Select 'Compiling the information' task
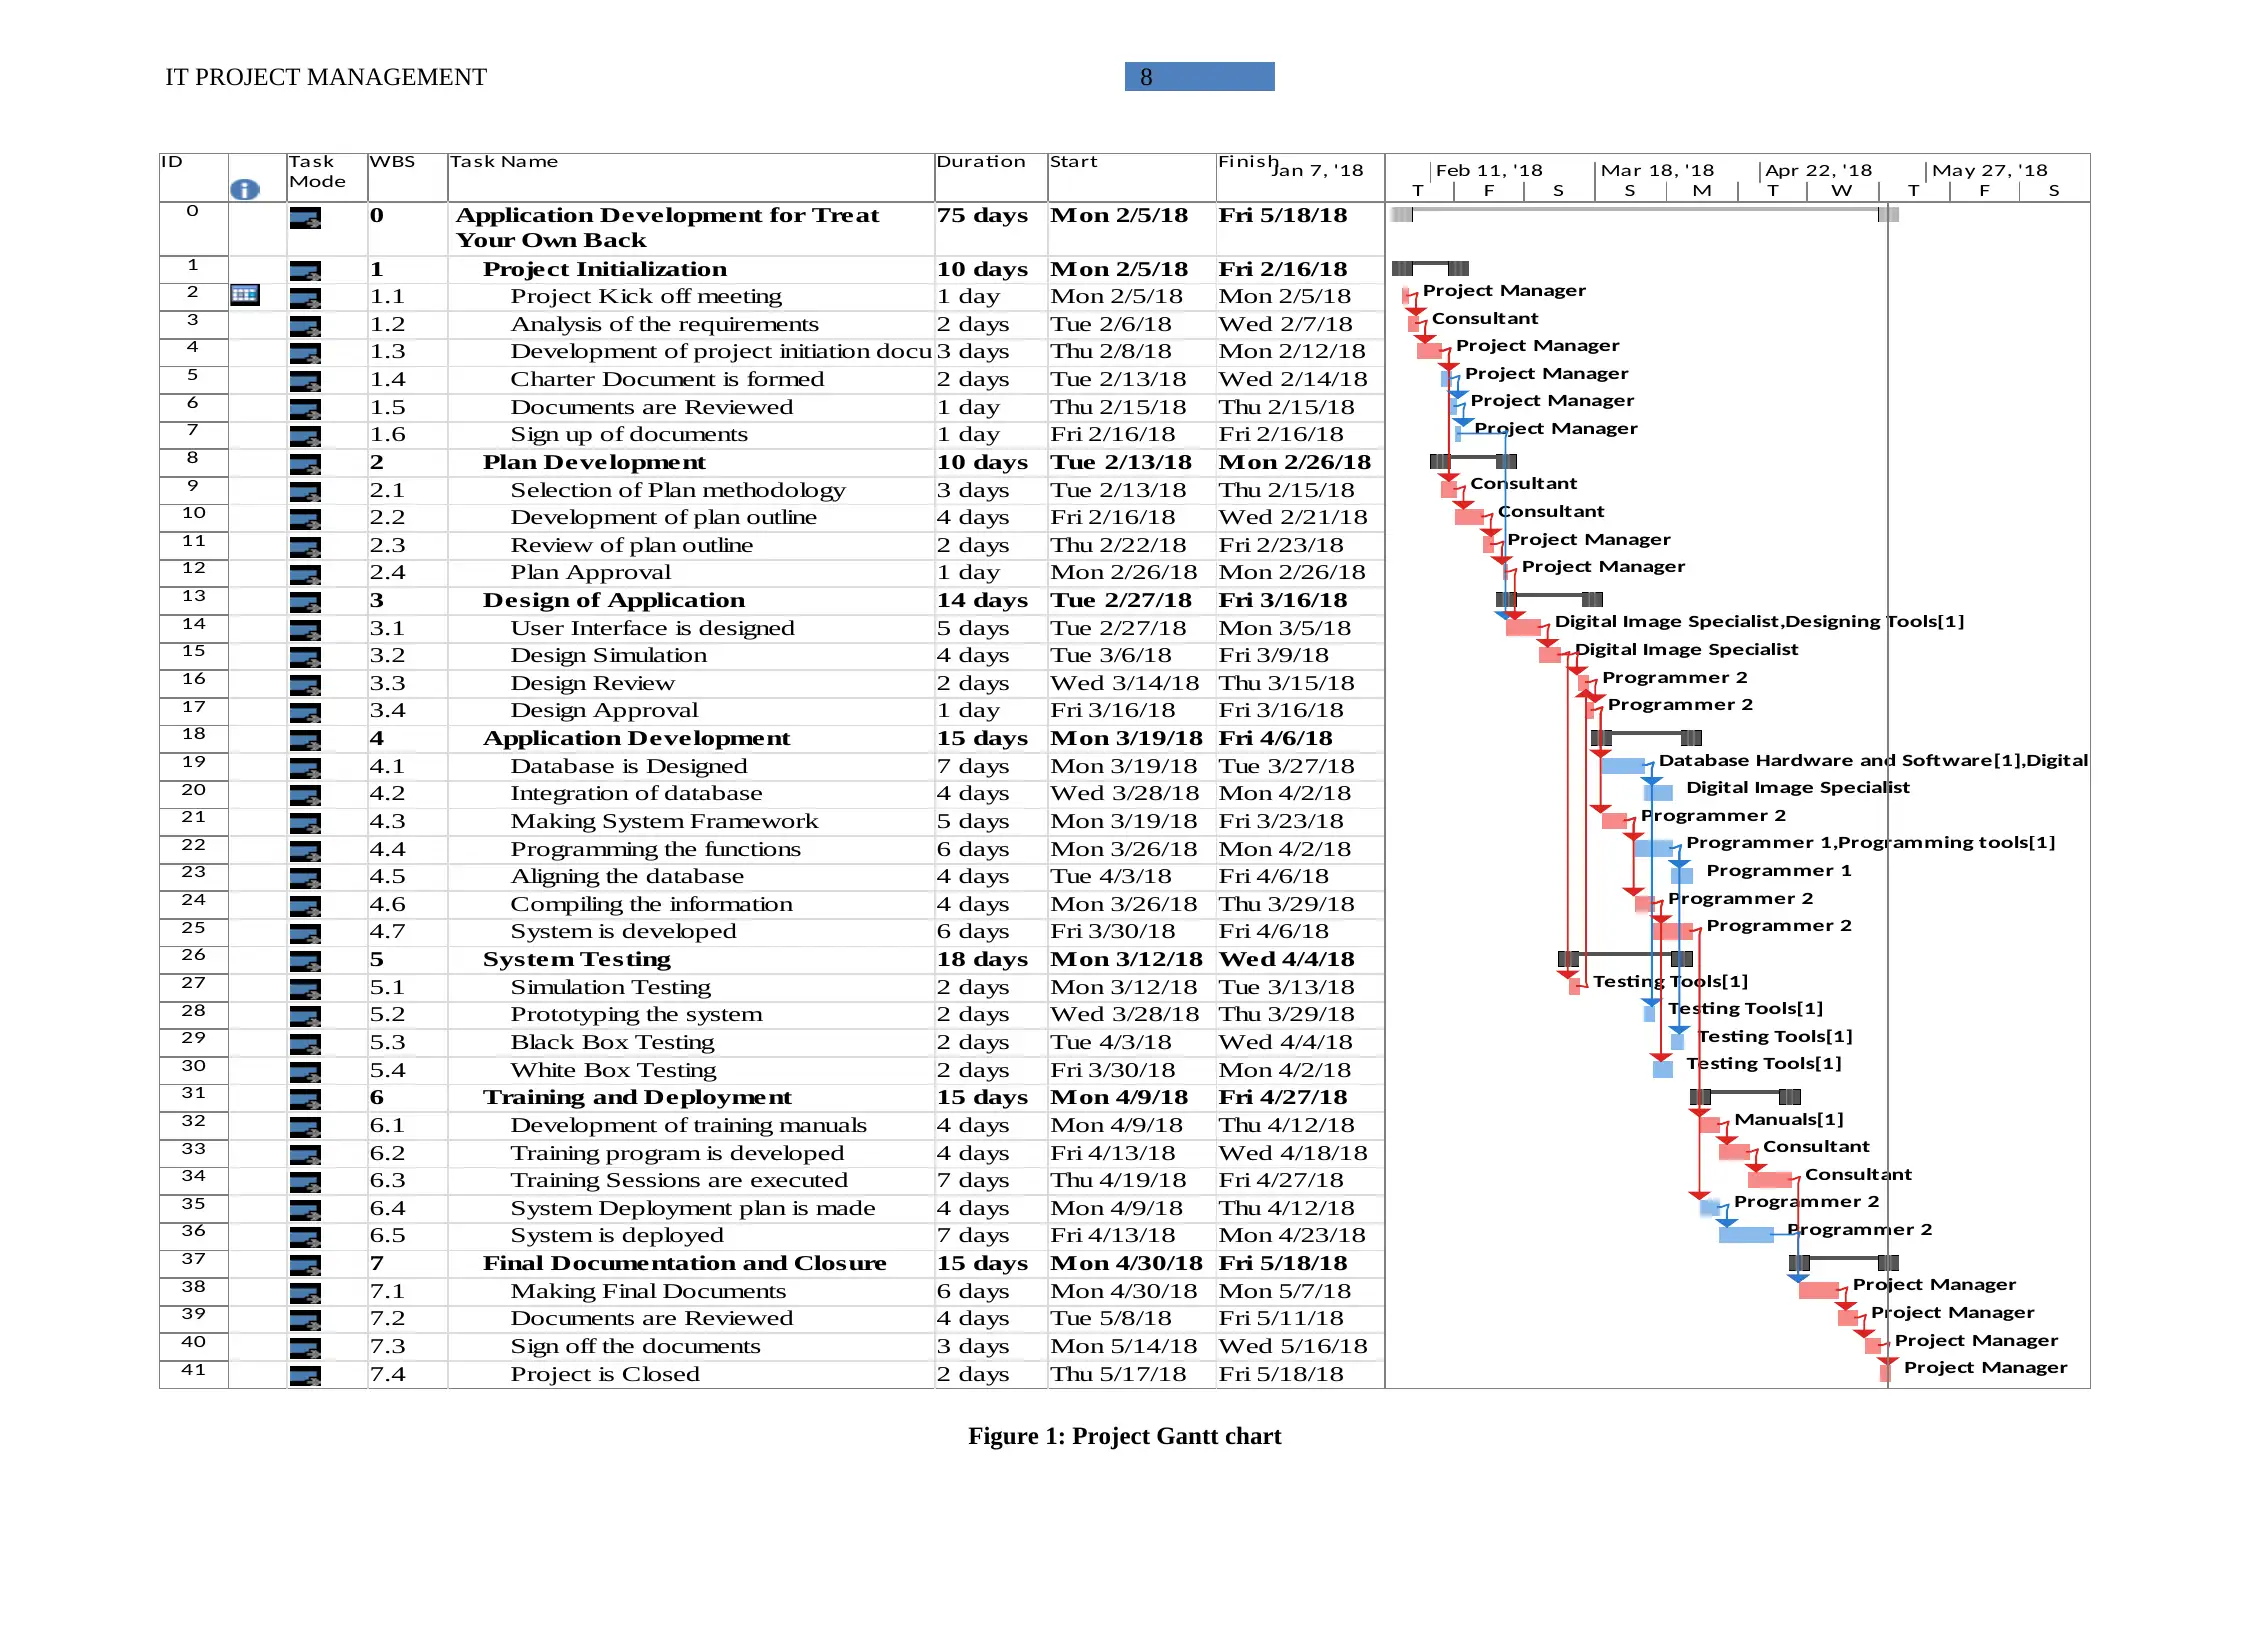Image resolution: width=2250 pixels, height=1650 pixels. [x=651, y=904]
